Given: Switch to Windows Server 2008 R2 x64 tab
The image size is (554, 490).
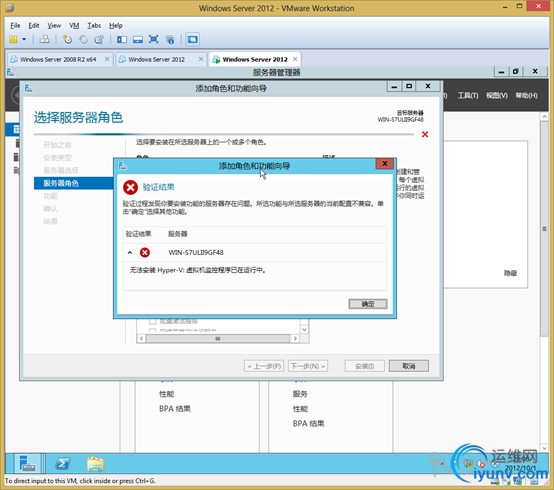Looking at the screenshot, I should point(58,59).
